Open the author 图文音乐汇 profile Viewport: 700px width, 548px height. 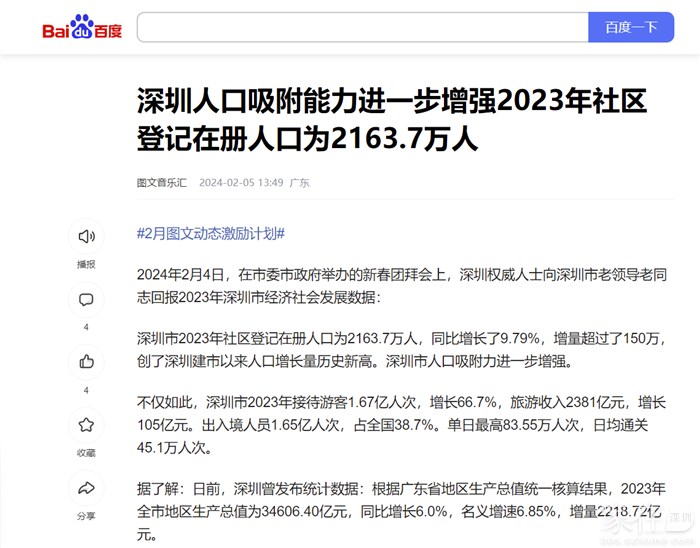tap(161, 183)
